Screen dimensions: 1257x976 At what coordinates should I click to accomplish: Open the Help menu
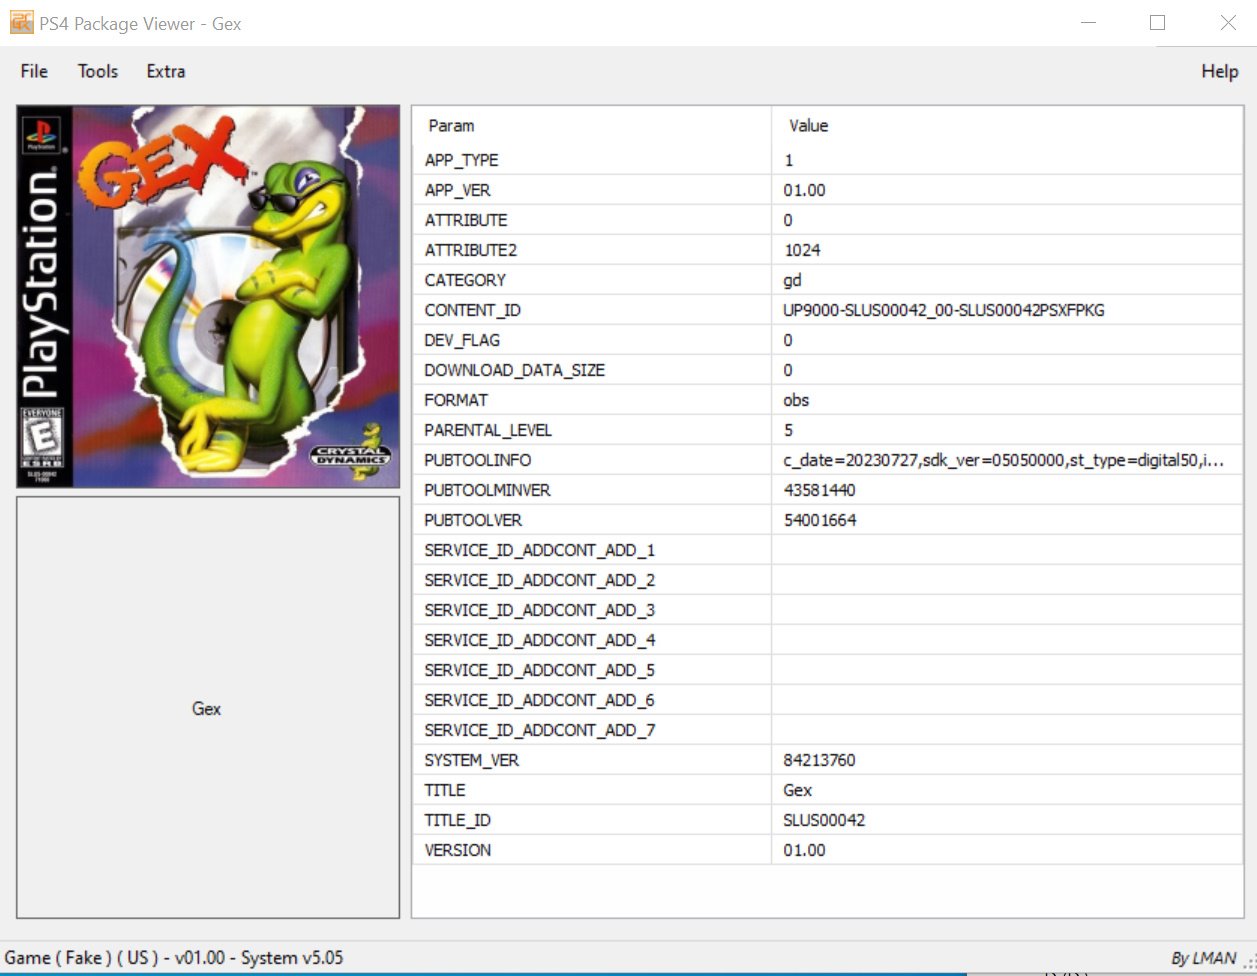[1220, 71]
